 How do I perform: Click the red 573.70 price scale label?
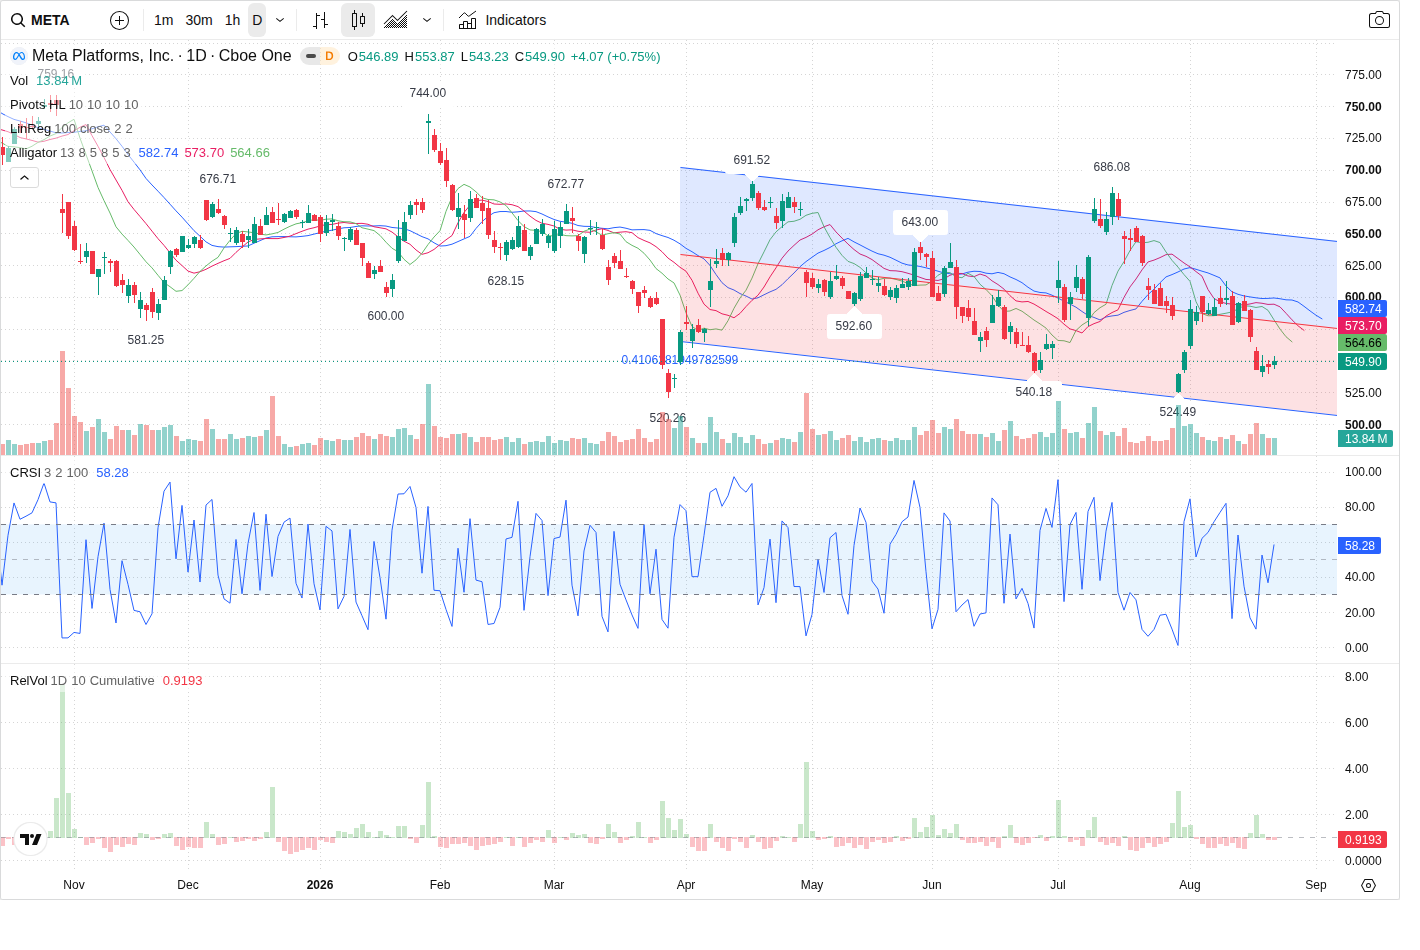click(x=1362, y=326)
